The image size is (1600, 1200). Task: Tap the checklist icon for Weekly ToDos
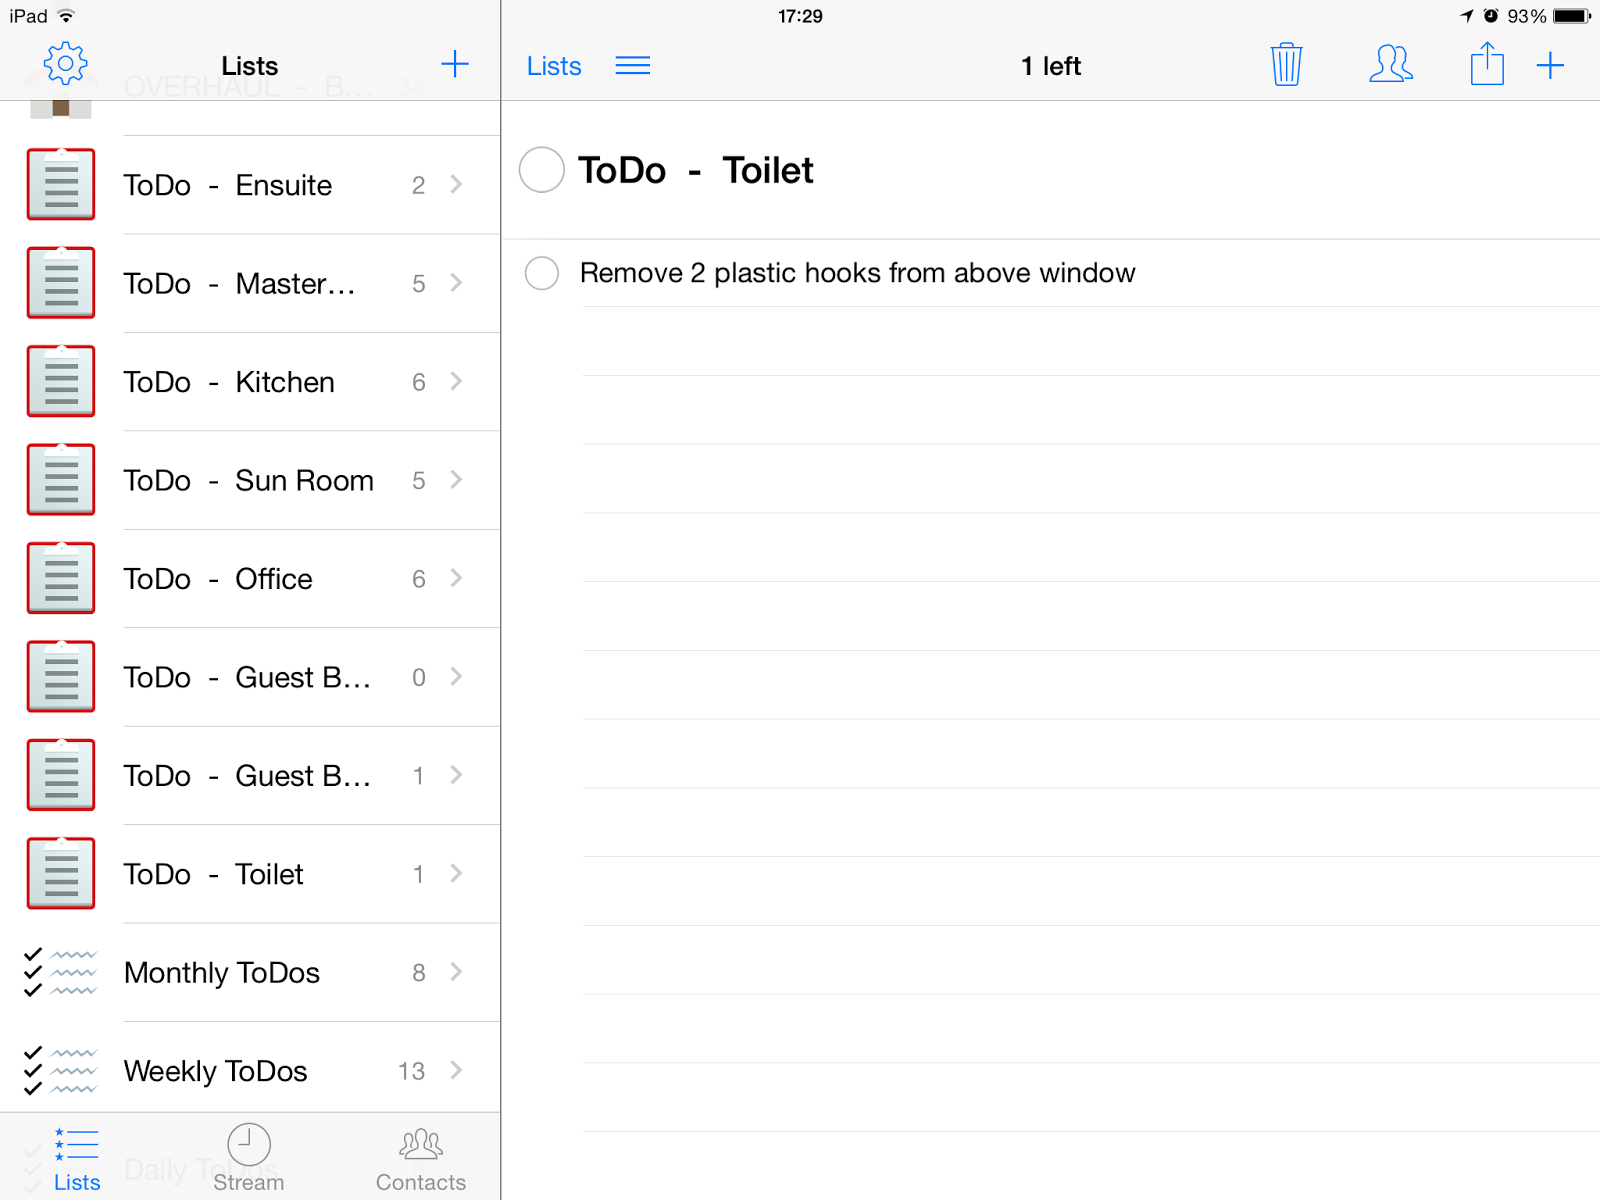click(60, 1071)
